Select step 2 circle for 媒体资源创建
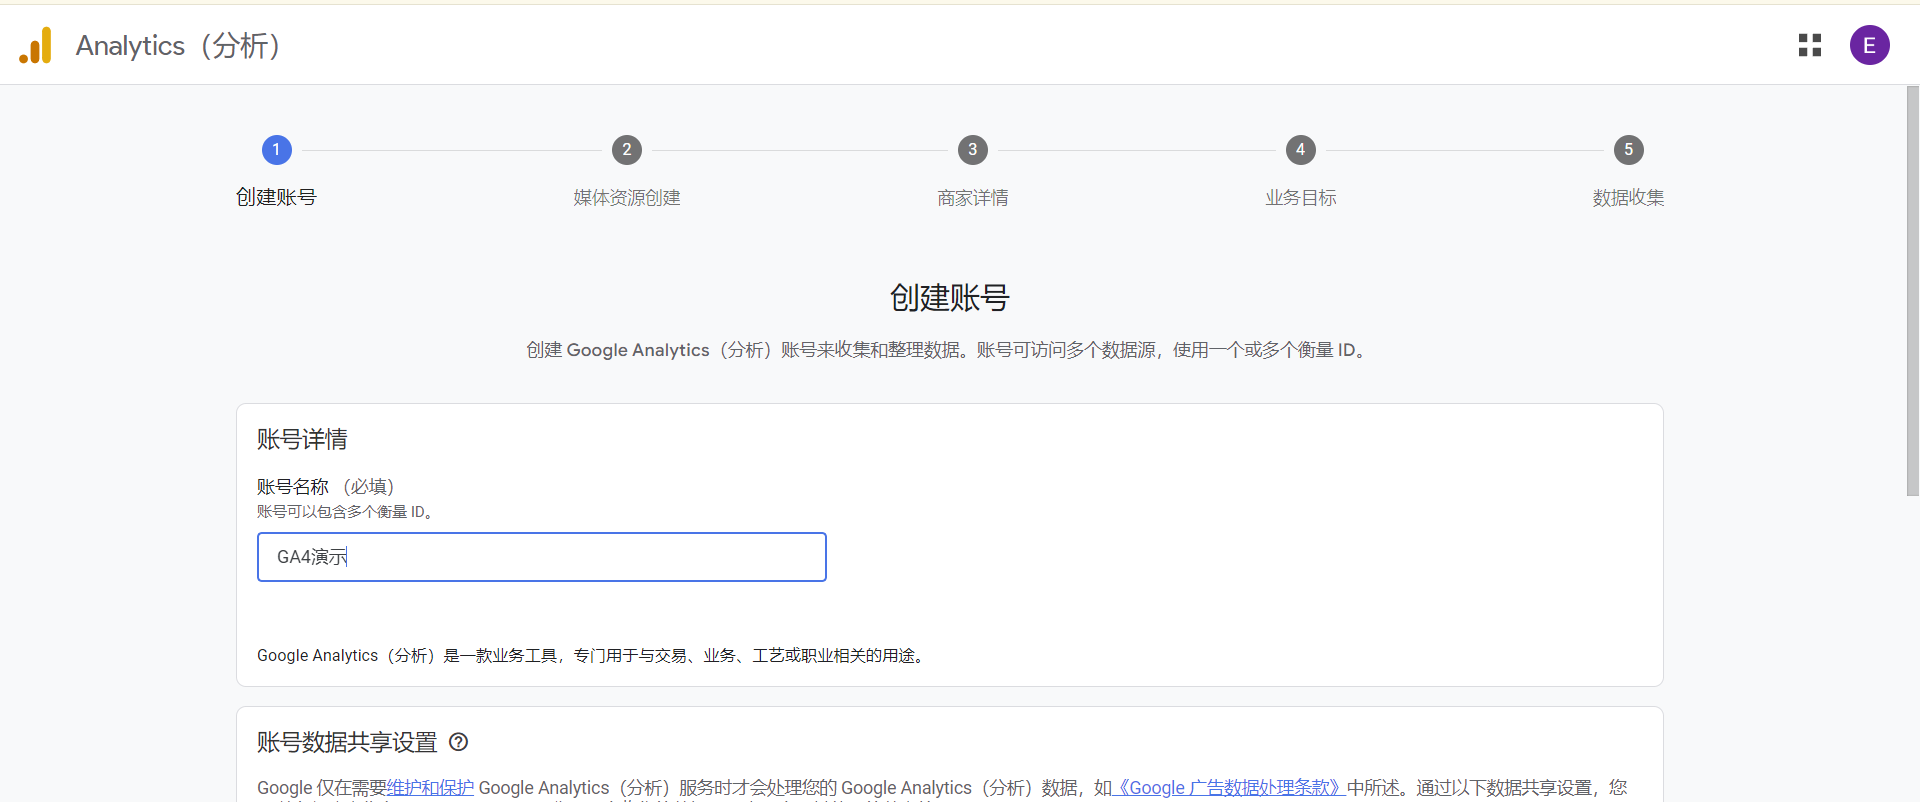 pos(627,150)
